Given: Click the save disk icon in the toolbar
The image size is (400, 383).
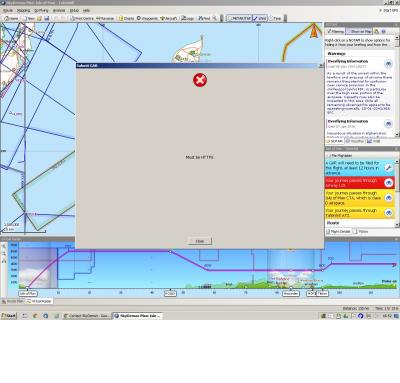Looking at the screenshot, I should (47, 18).
